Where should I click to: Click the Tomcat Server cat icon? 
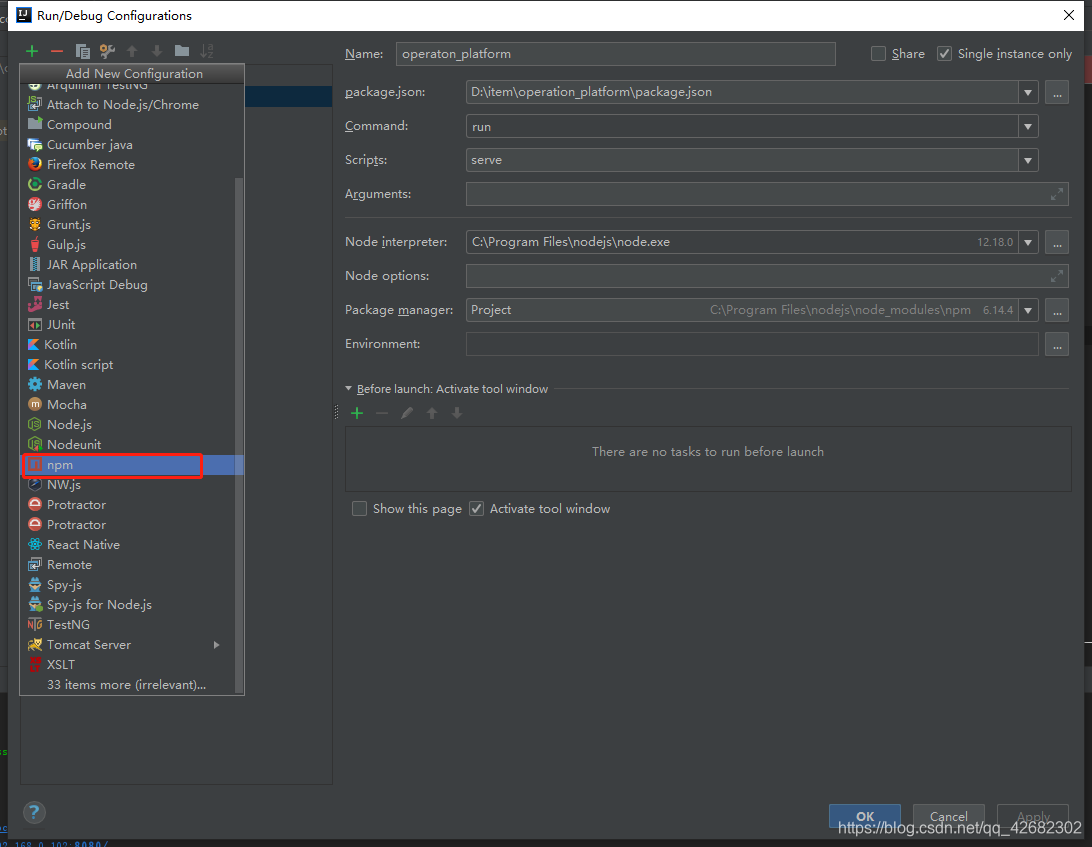pyautogui.click(x=35, y=644)
